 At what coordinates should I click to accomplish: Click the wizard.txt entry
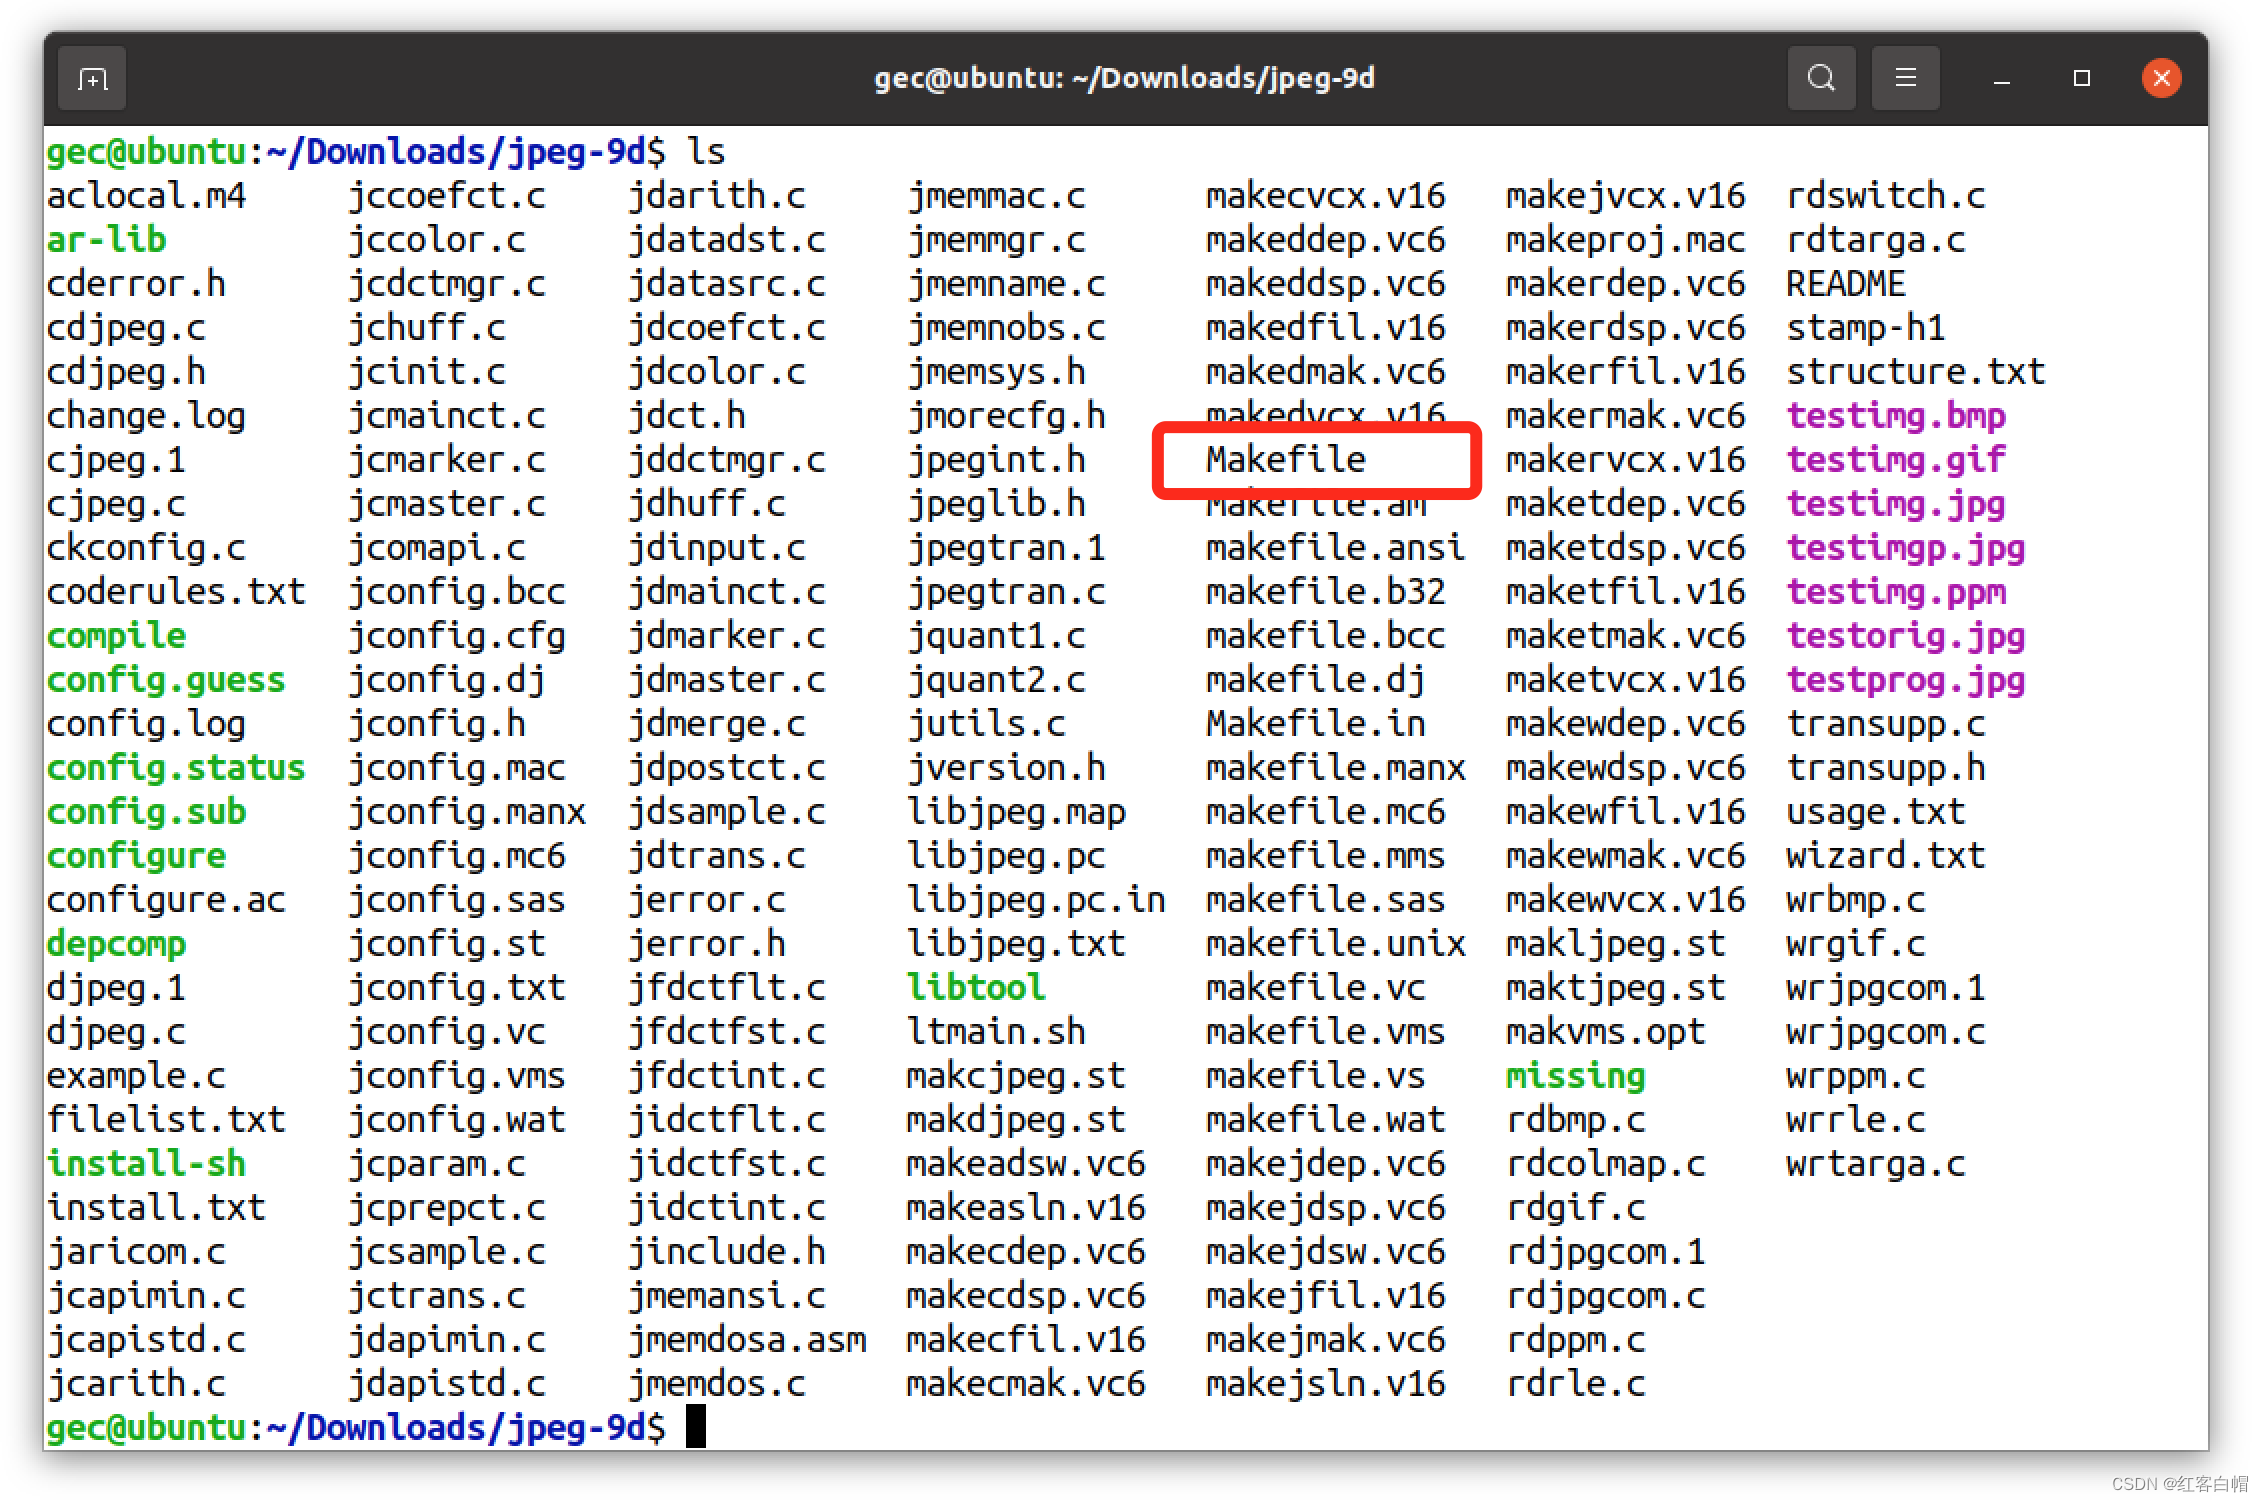pyautogui.click(x=1886, y=856)
